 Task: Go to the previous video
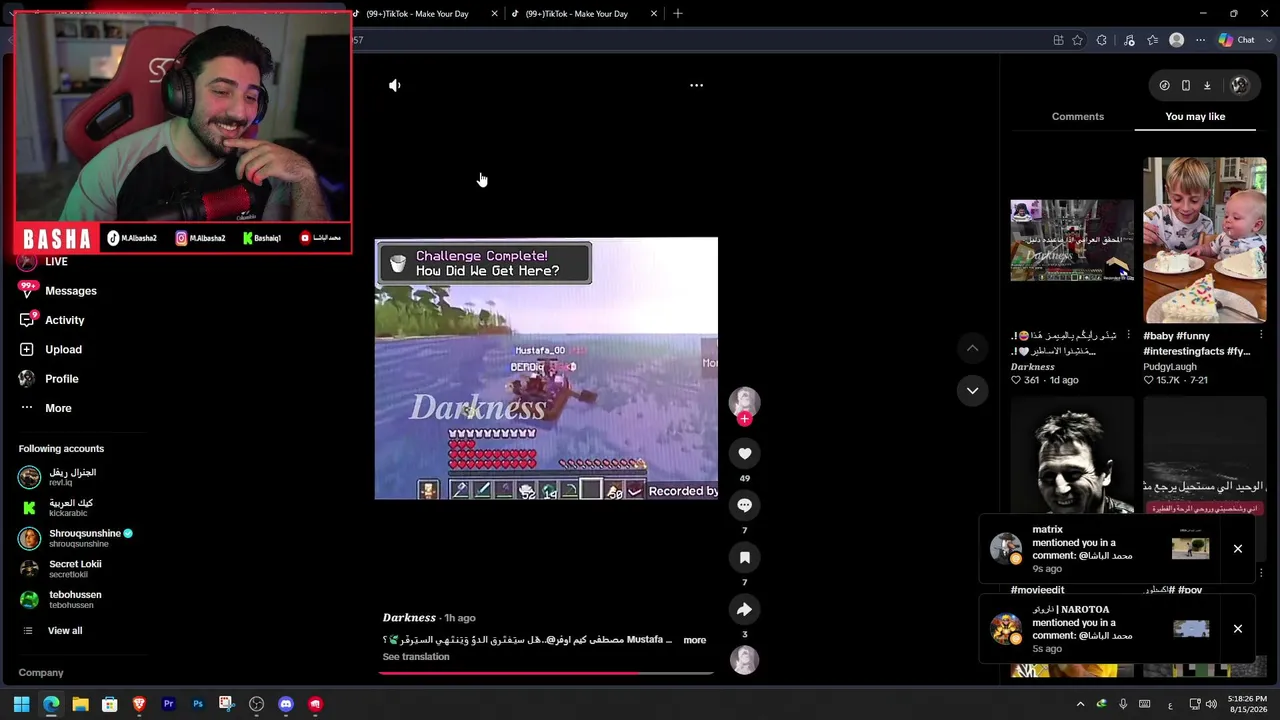coord(972,348)
